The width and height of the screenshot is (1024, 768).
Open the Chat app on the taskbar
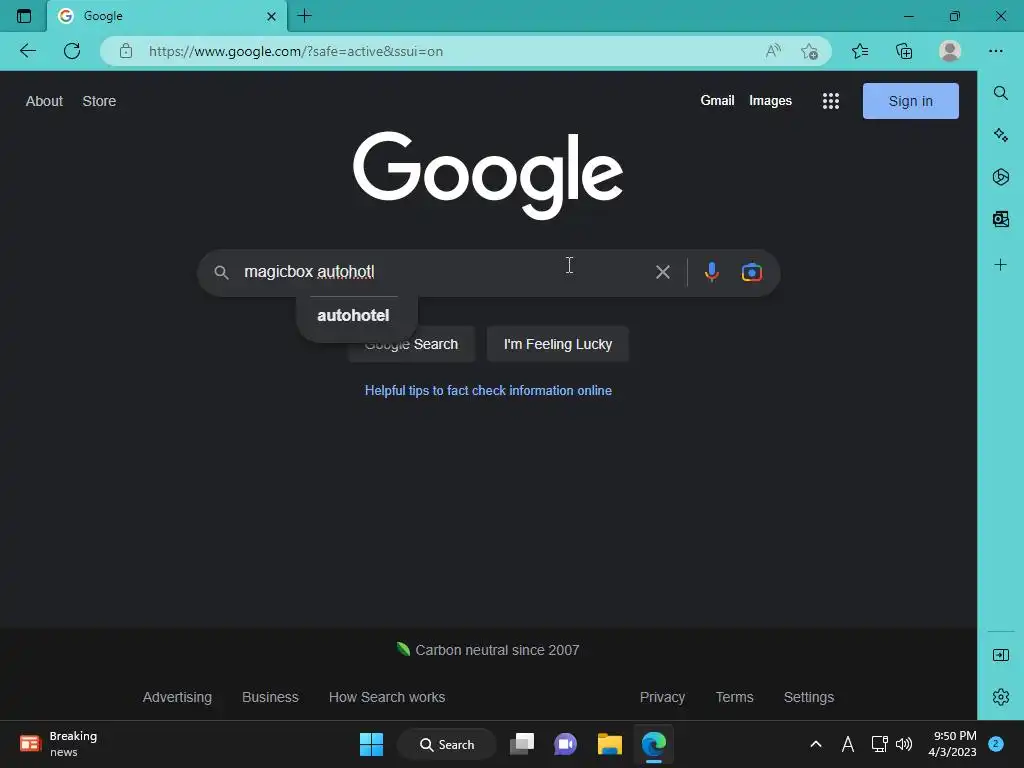point(566,744)
